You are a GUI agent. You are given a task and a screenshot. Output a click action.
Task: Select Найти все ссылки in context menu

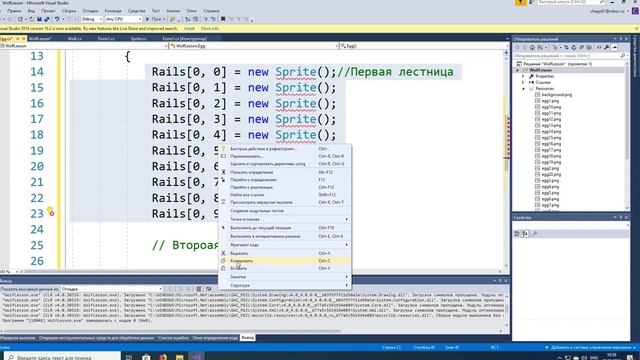pyautogui.click(x=284, y=195)
